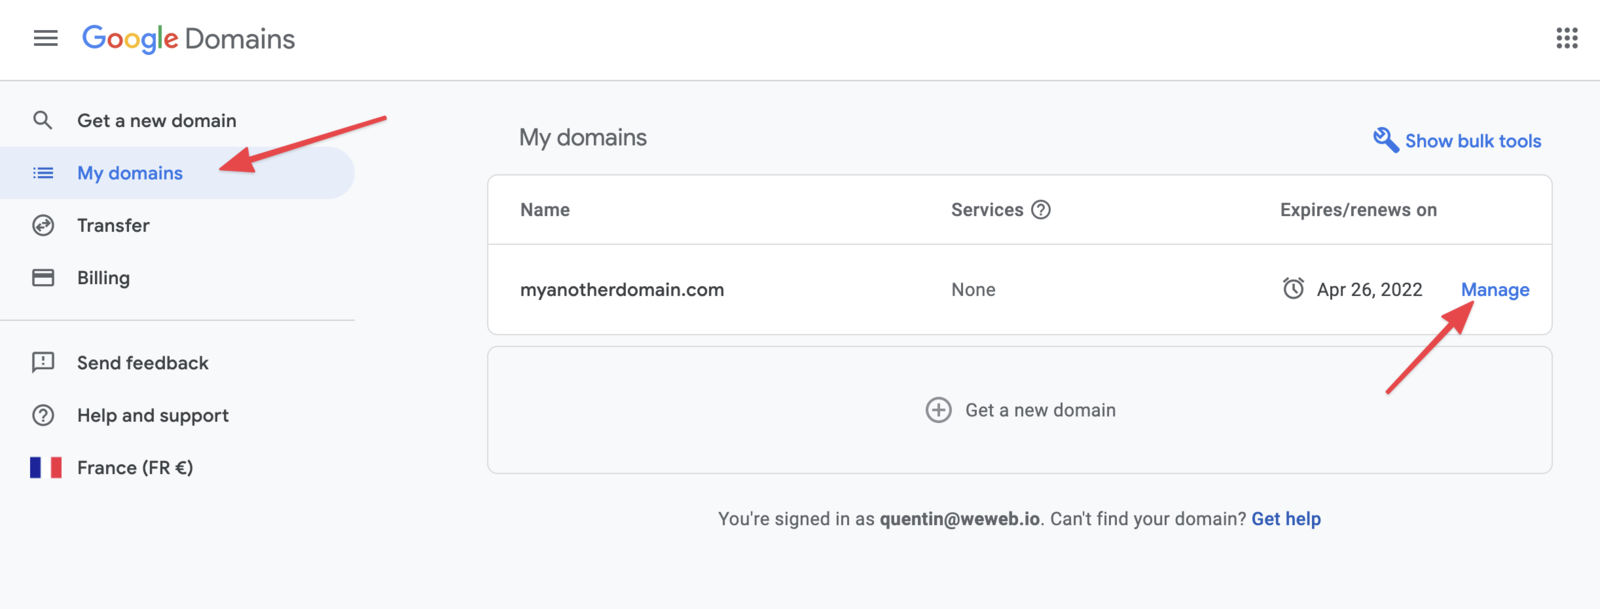Open My domains in the sidebar

click(x=130, y=173)
